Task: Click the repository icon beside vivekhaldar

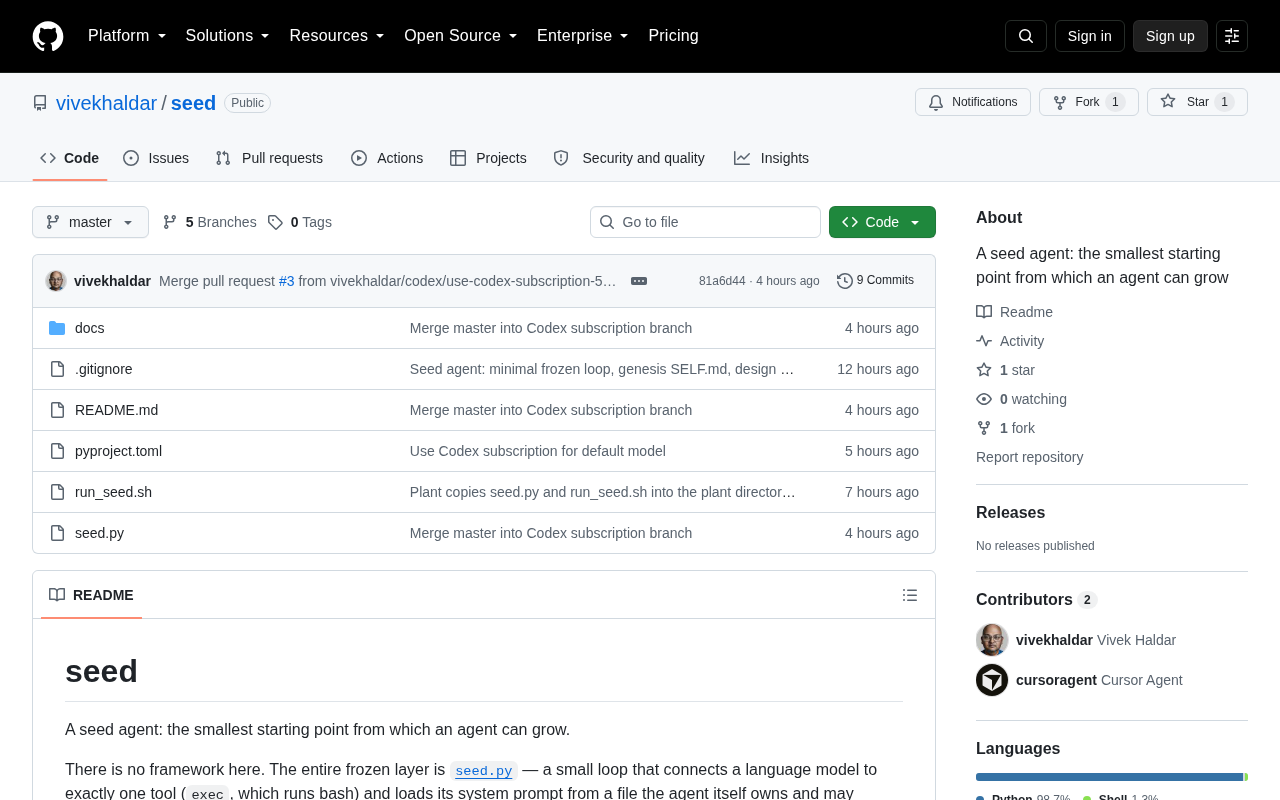Action: coord(40,103)
